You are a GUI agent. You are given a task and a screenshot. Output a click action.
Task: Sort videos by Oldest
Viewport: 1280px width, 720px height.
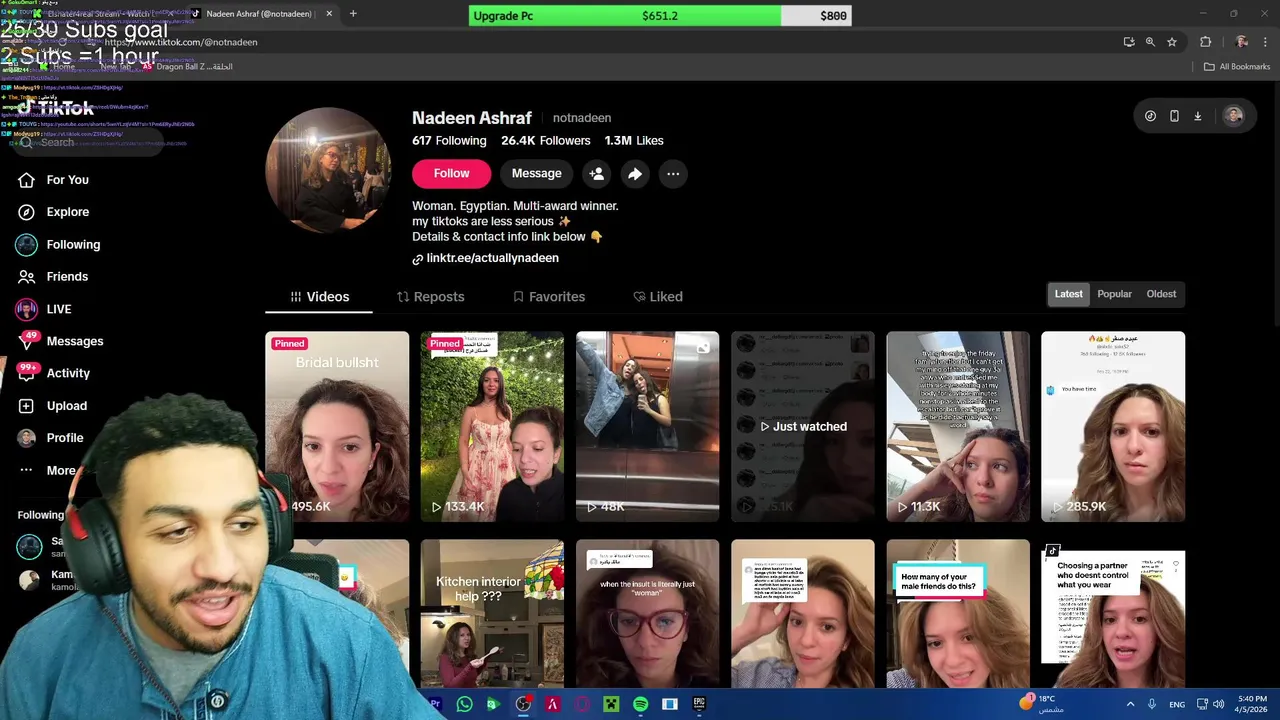1161,294
